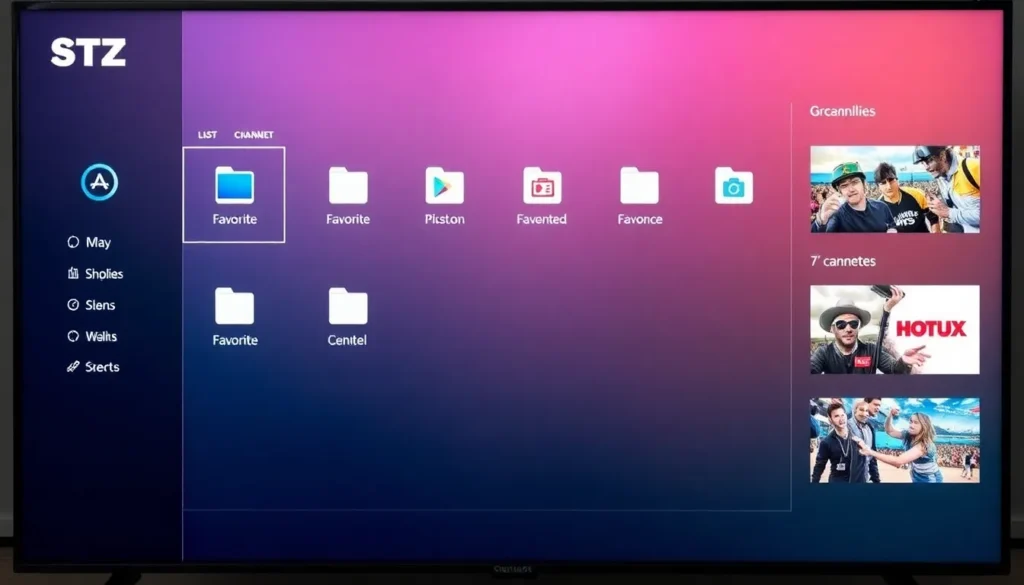Viewport: 1024px width, 585px height.
Task: Launch the teal camera app icon
Action: (733, 186)
